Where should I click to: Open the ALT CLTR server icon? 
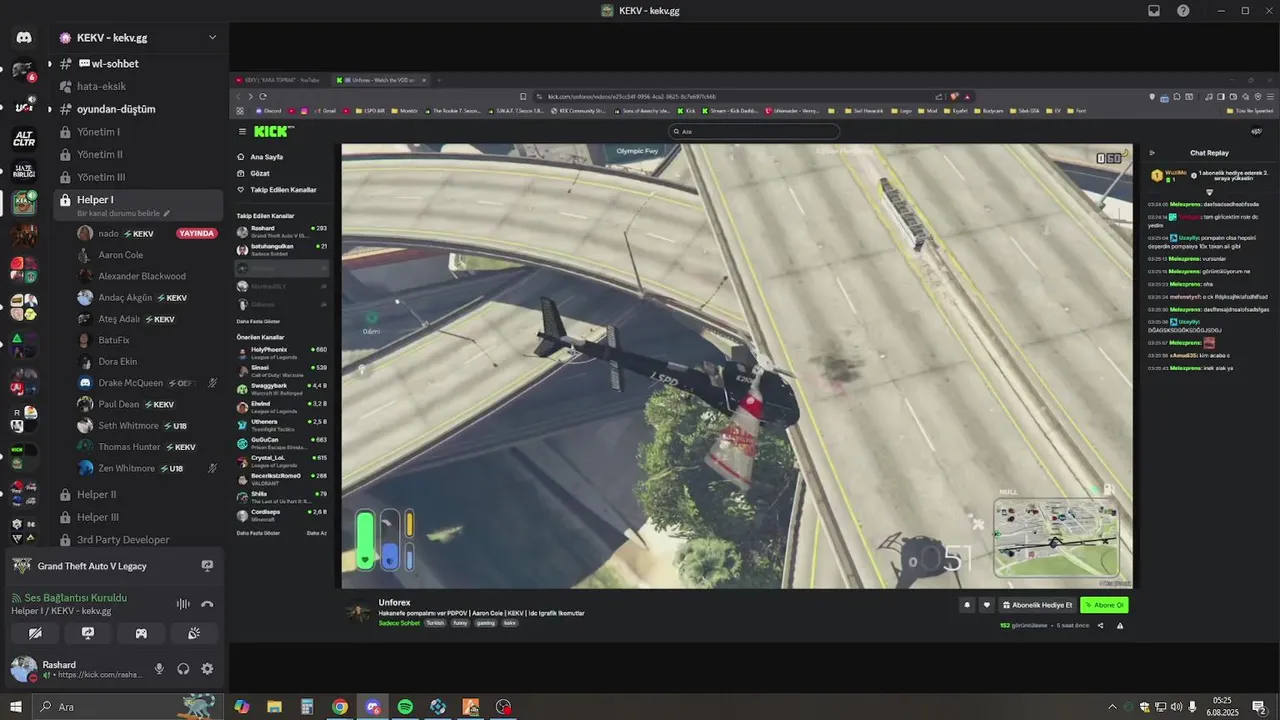pos(23,138)
